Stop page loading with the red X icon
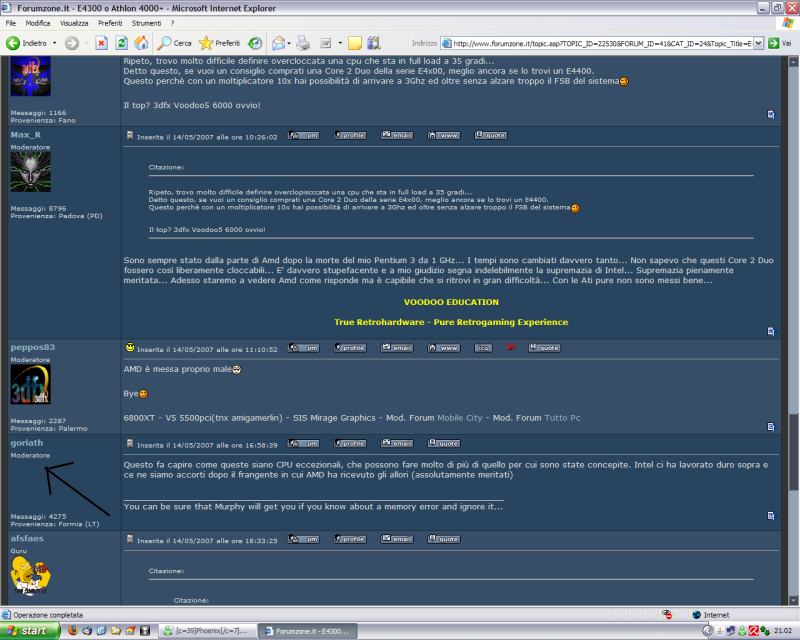800x640 pixels. tap(102, 43)
